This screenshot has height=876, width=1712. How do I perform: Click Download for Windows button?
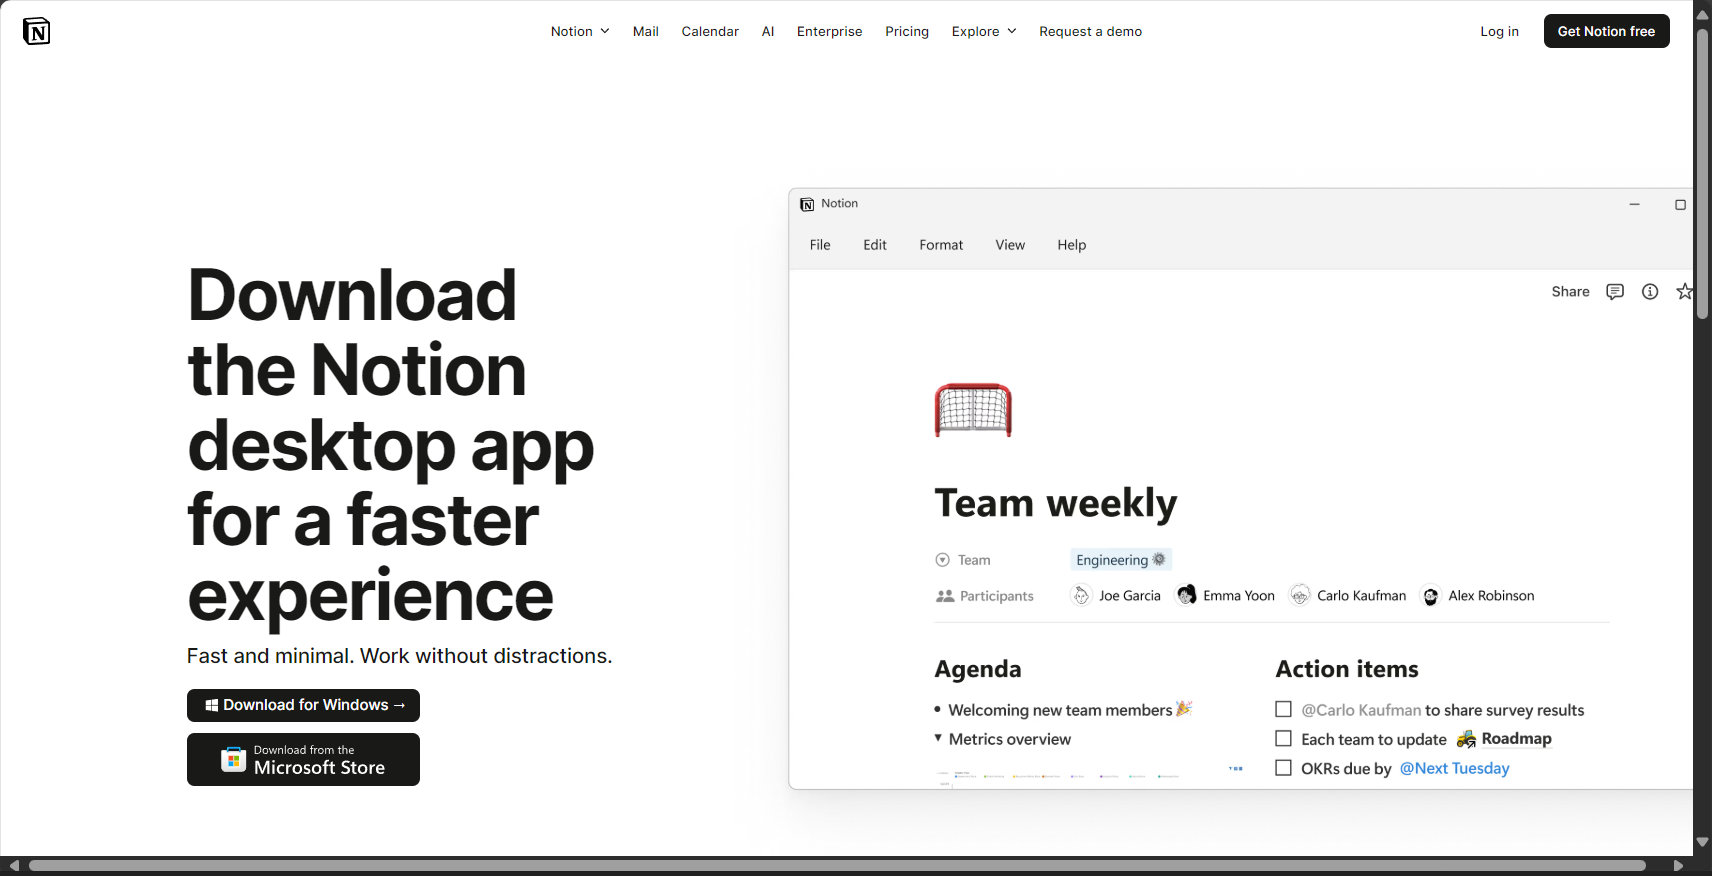(303, 705)
